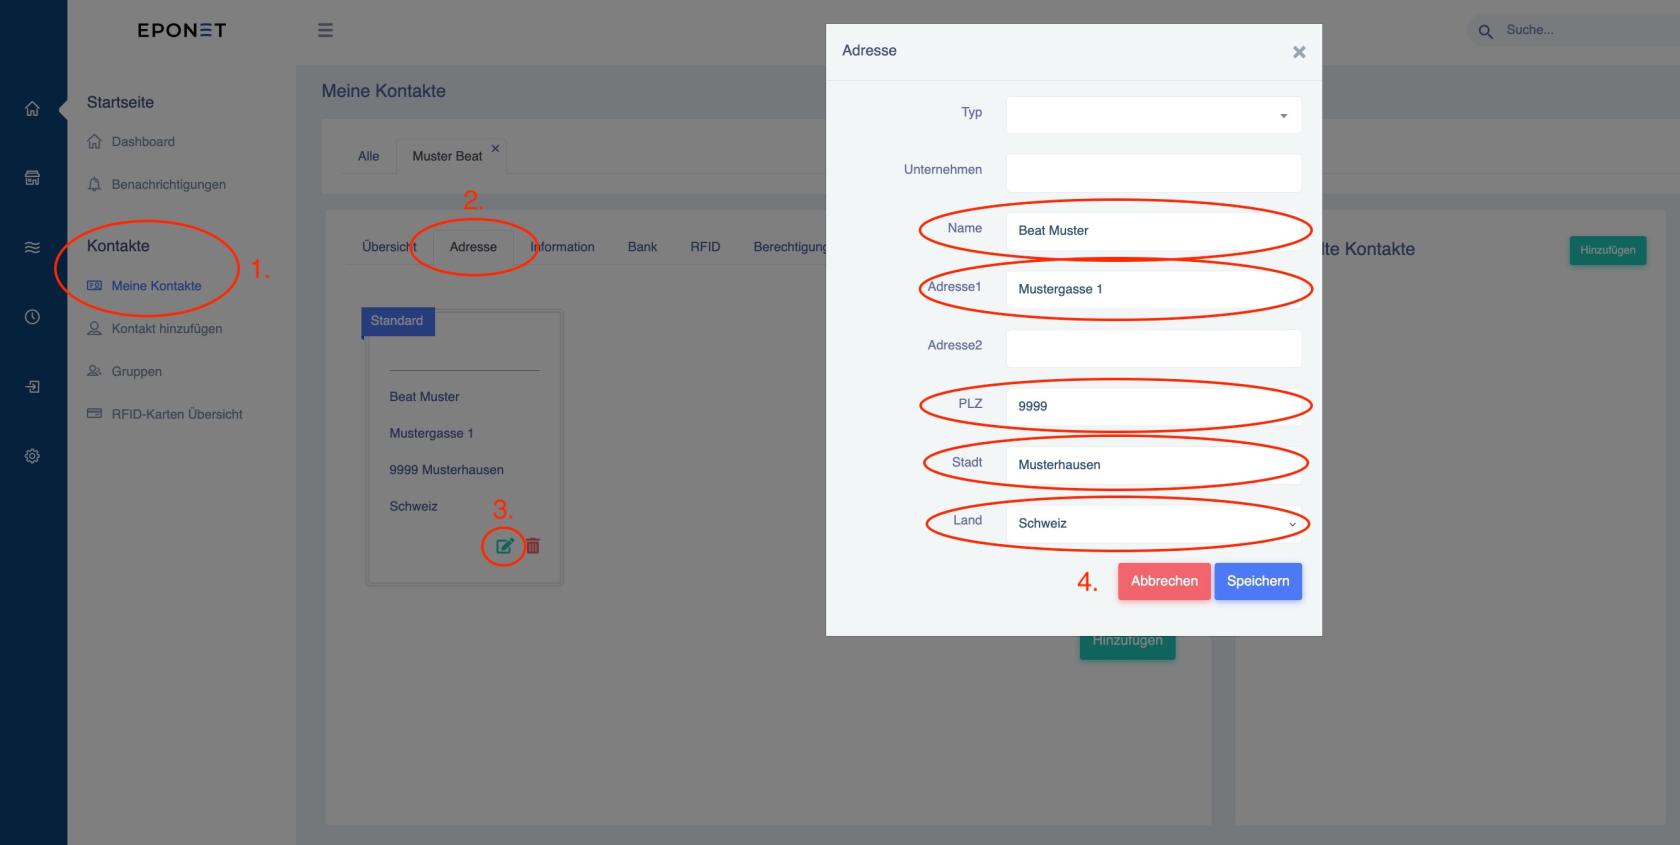The width and height of the screenshot is (1680, 845).
Task: Click the Adresse2 input field
Action: pyautogui.click(x=1153, y=348)
